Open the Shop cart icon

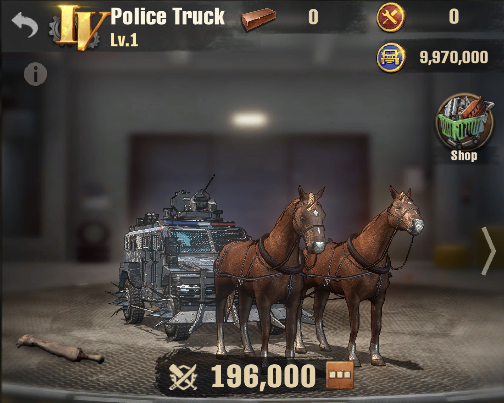click(x=465, y=121)
